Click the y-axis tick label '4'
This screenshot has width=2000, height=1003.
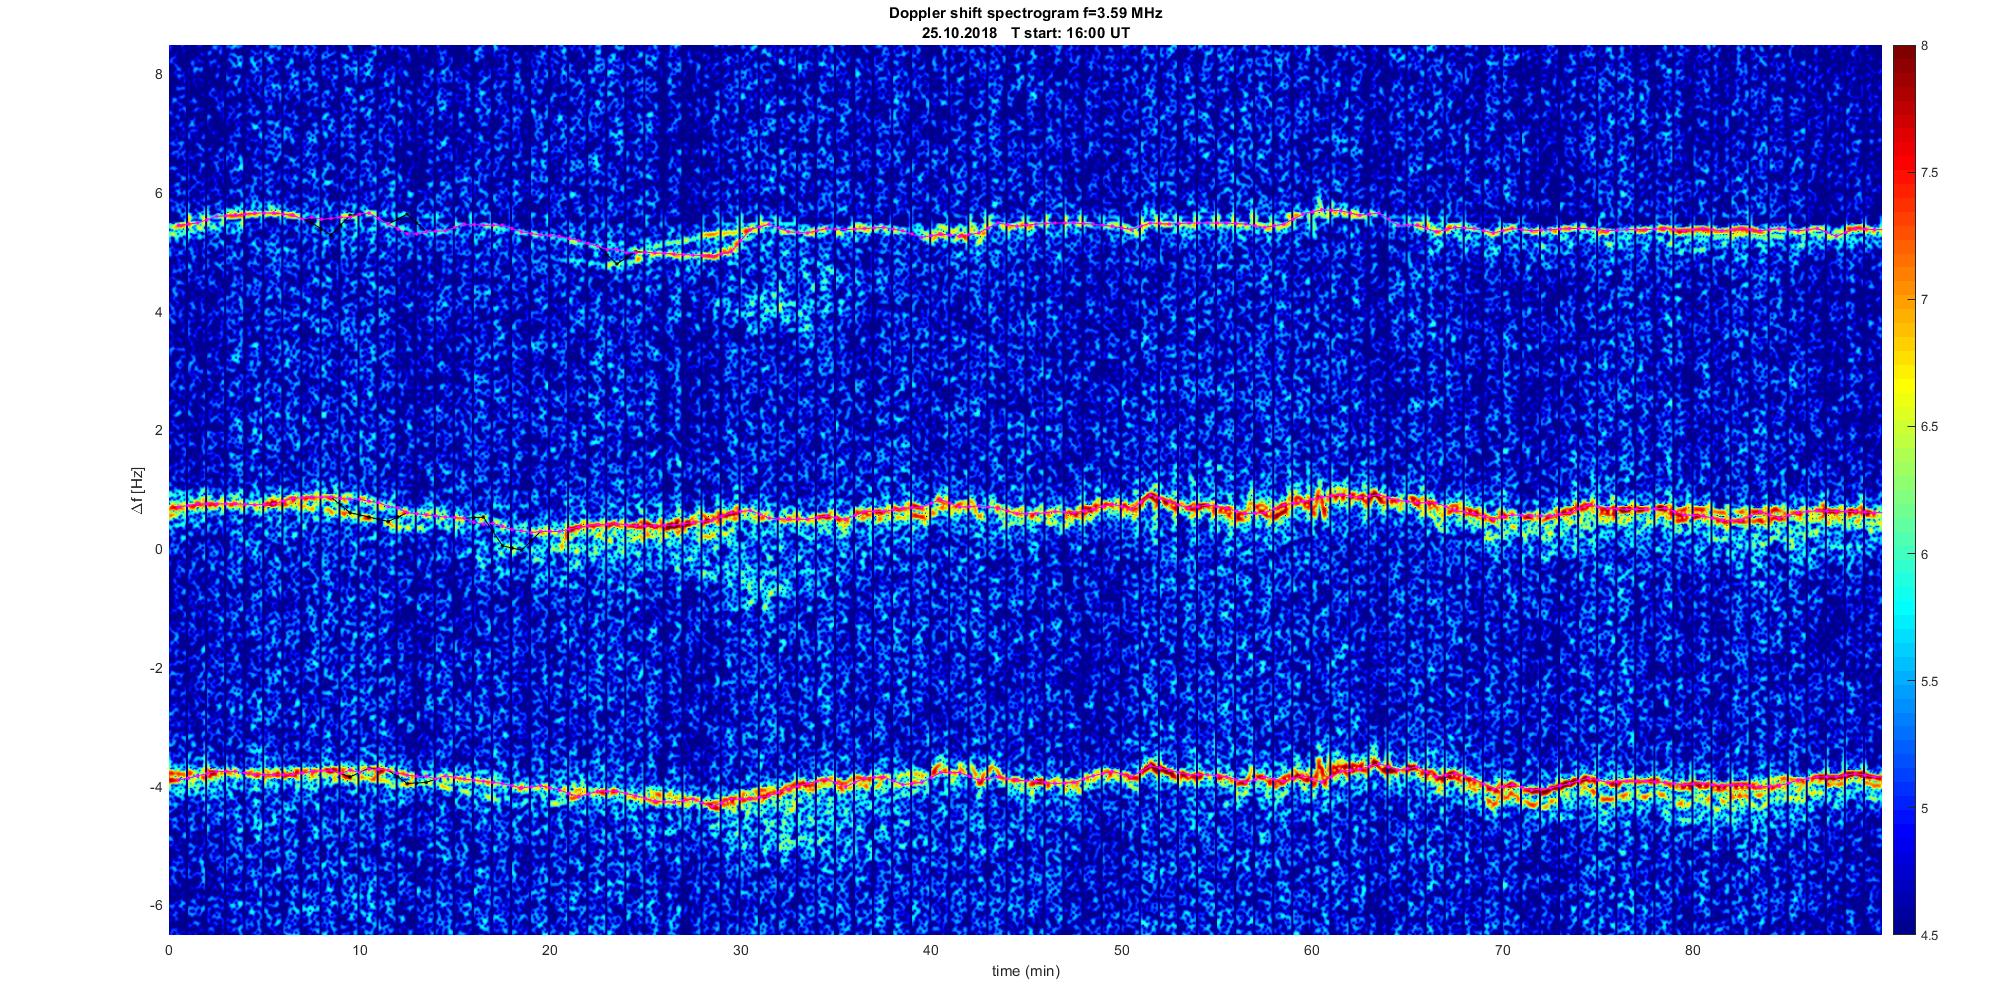[x=158, y=312]
